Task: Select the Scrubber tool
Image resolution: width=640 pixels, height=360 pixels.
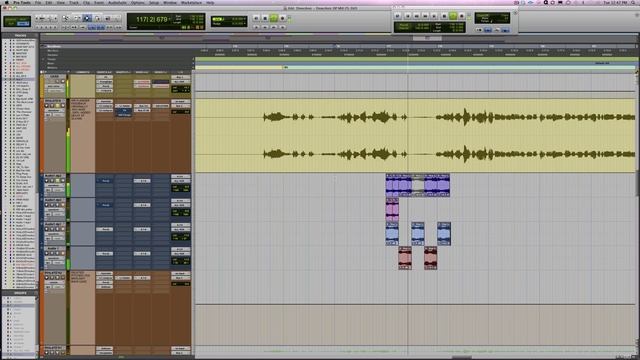Action: coord(107,18)
